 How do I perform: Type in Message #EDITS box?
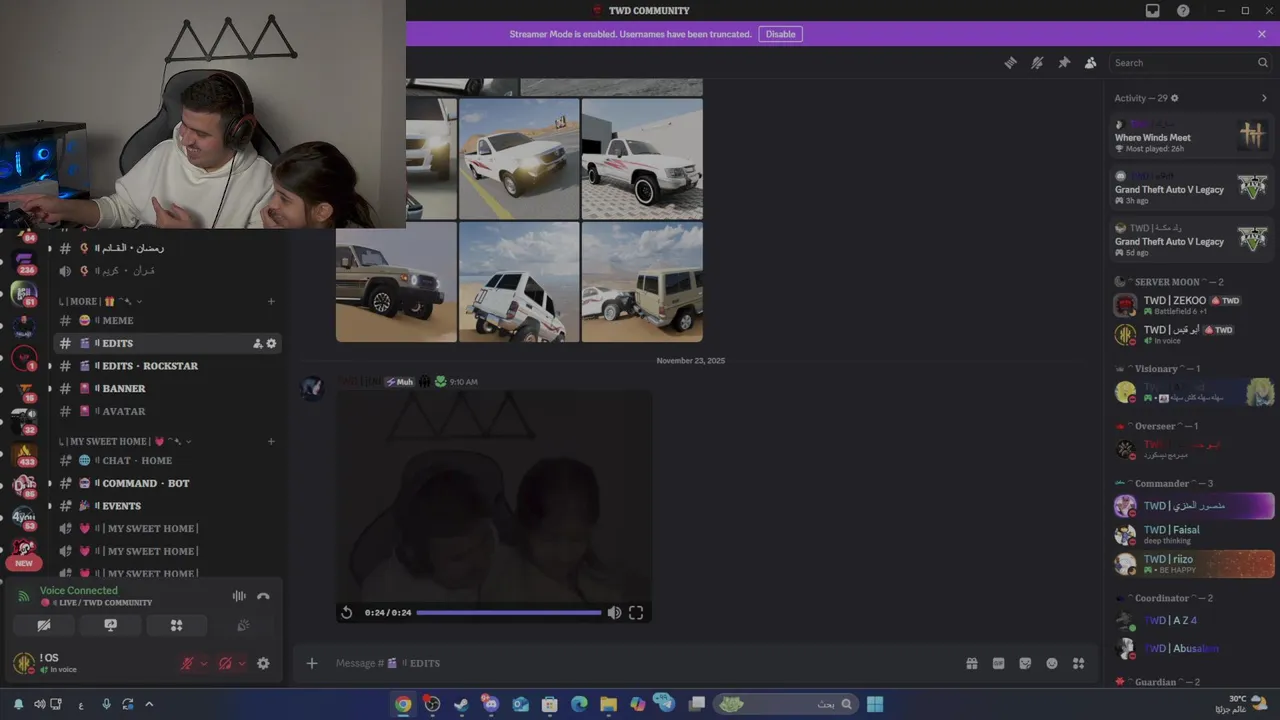pyautogui.click(x=640, y=663)
